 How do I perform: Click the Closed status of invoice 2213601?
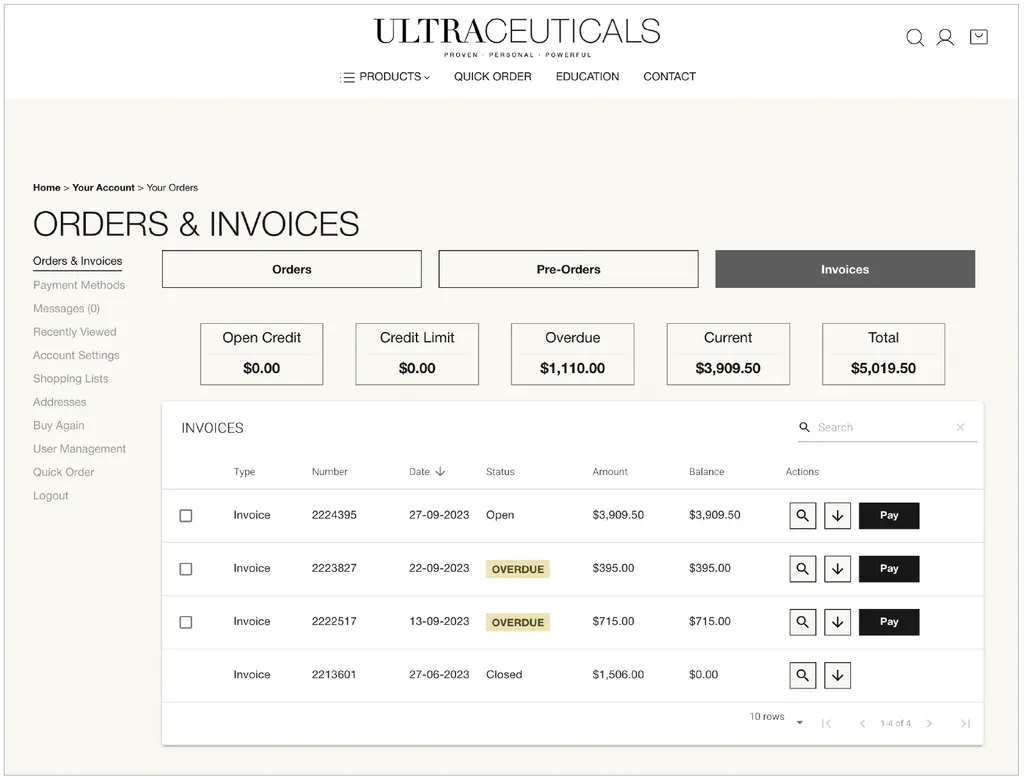pyautogui.click(x=504, y=674)
